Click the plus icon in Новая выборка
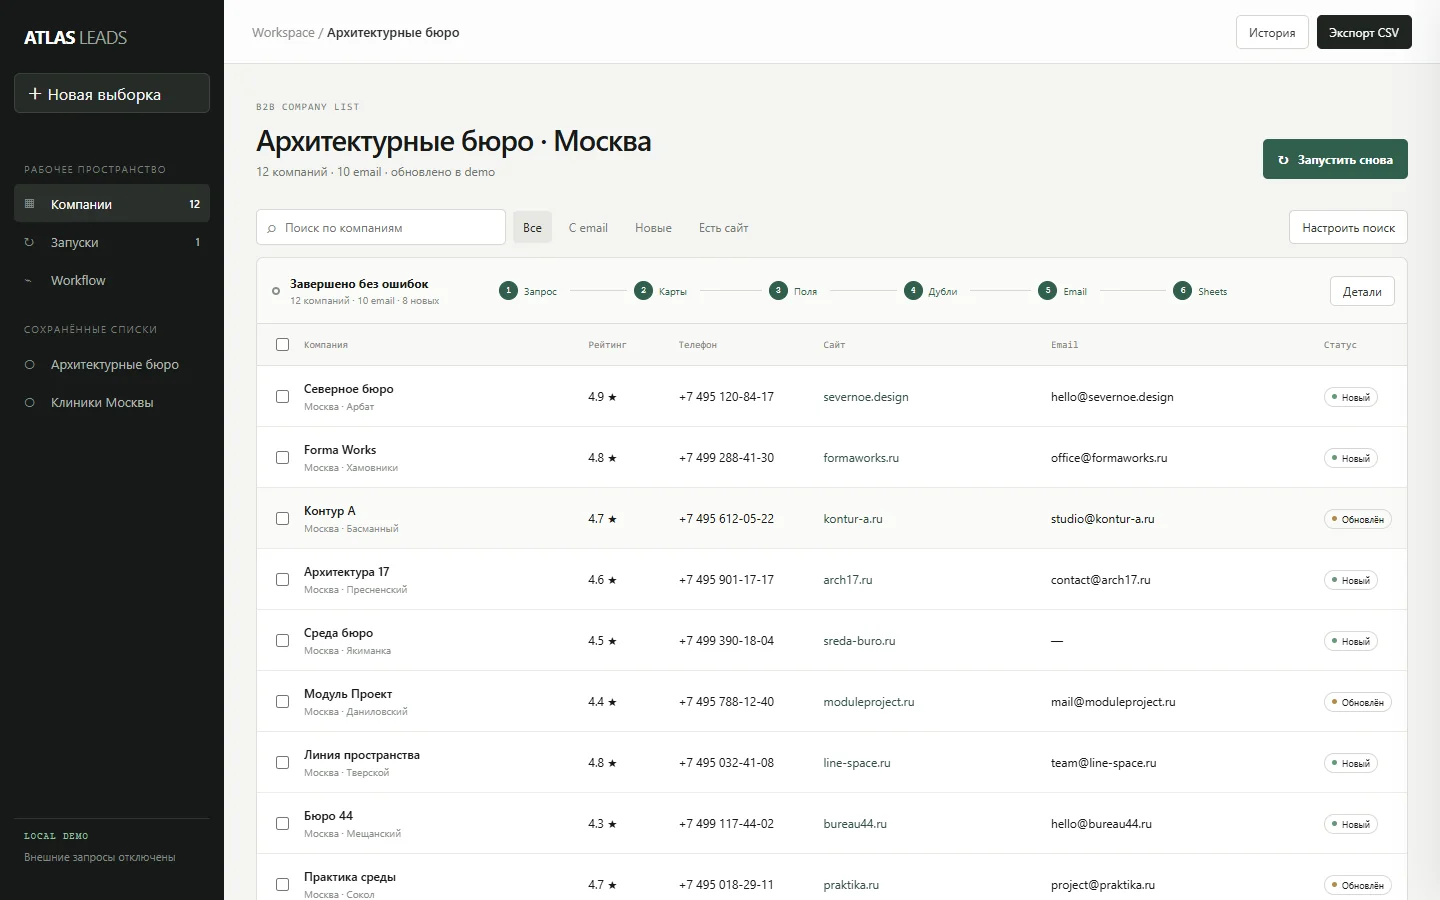The height and width of the screenshot is (900, 1440). click(x=35, y=94)
